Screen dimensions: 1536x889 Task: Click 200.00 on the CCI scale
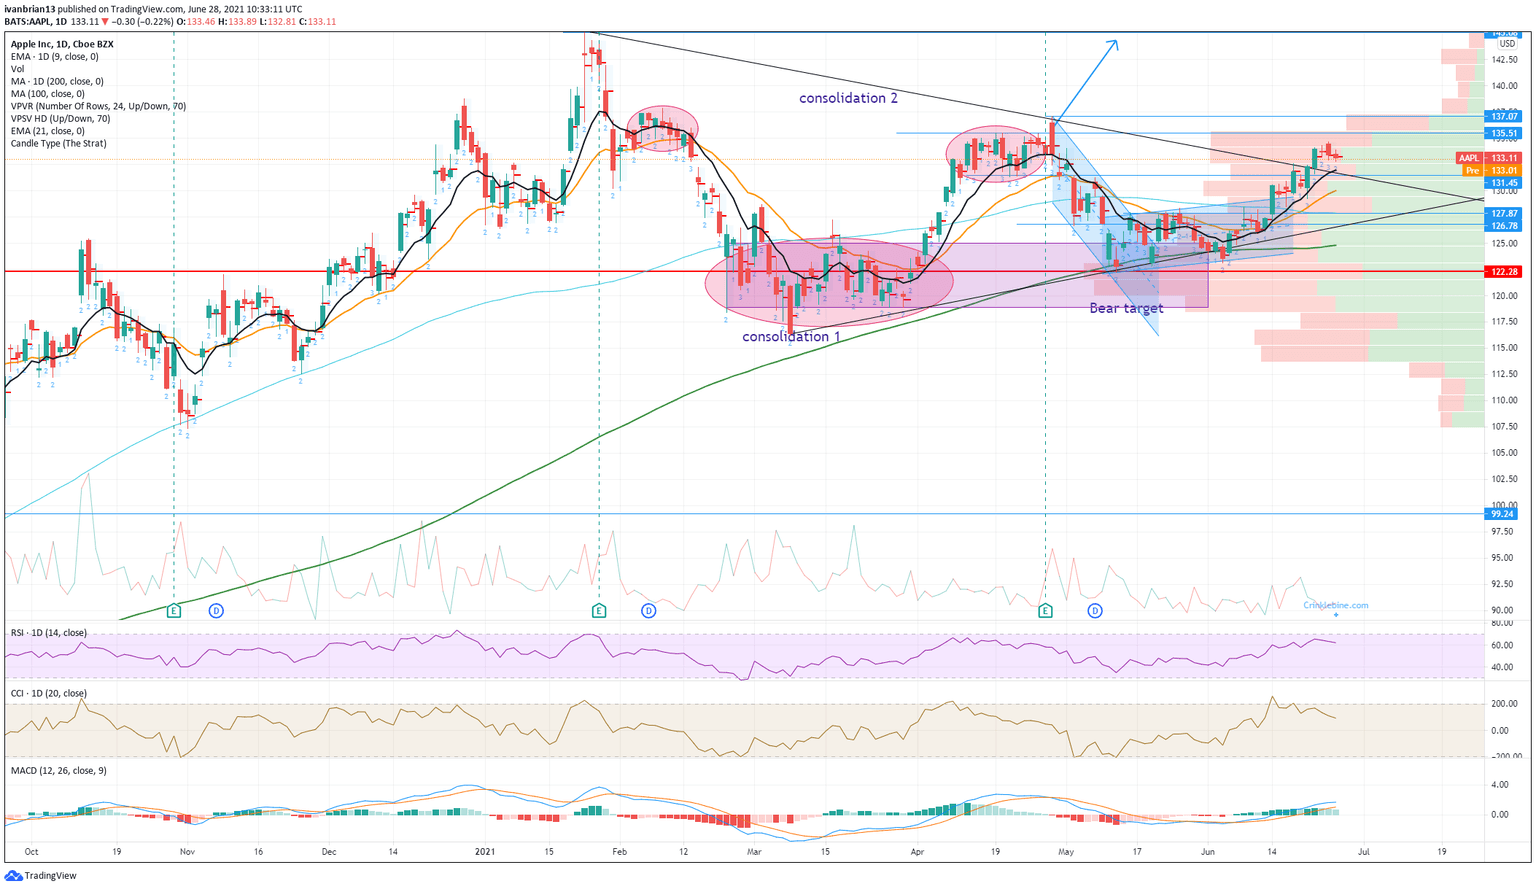1504,704
